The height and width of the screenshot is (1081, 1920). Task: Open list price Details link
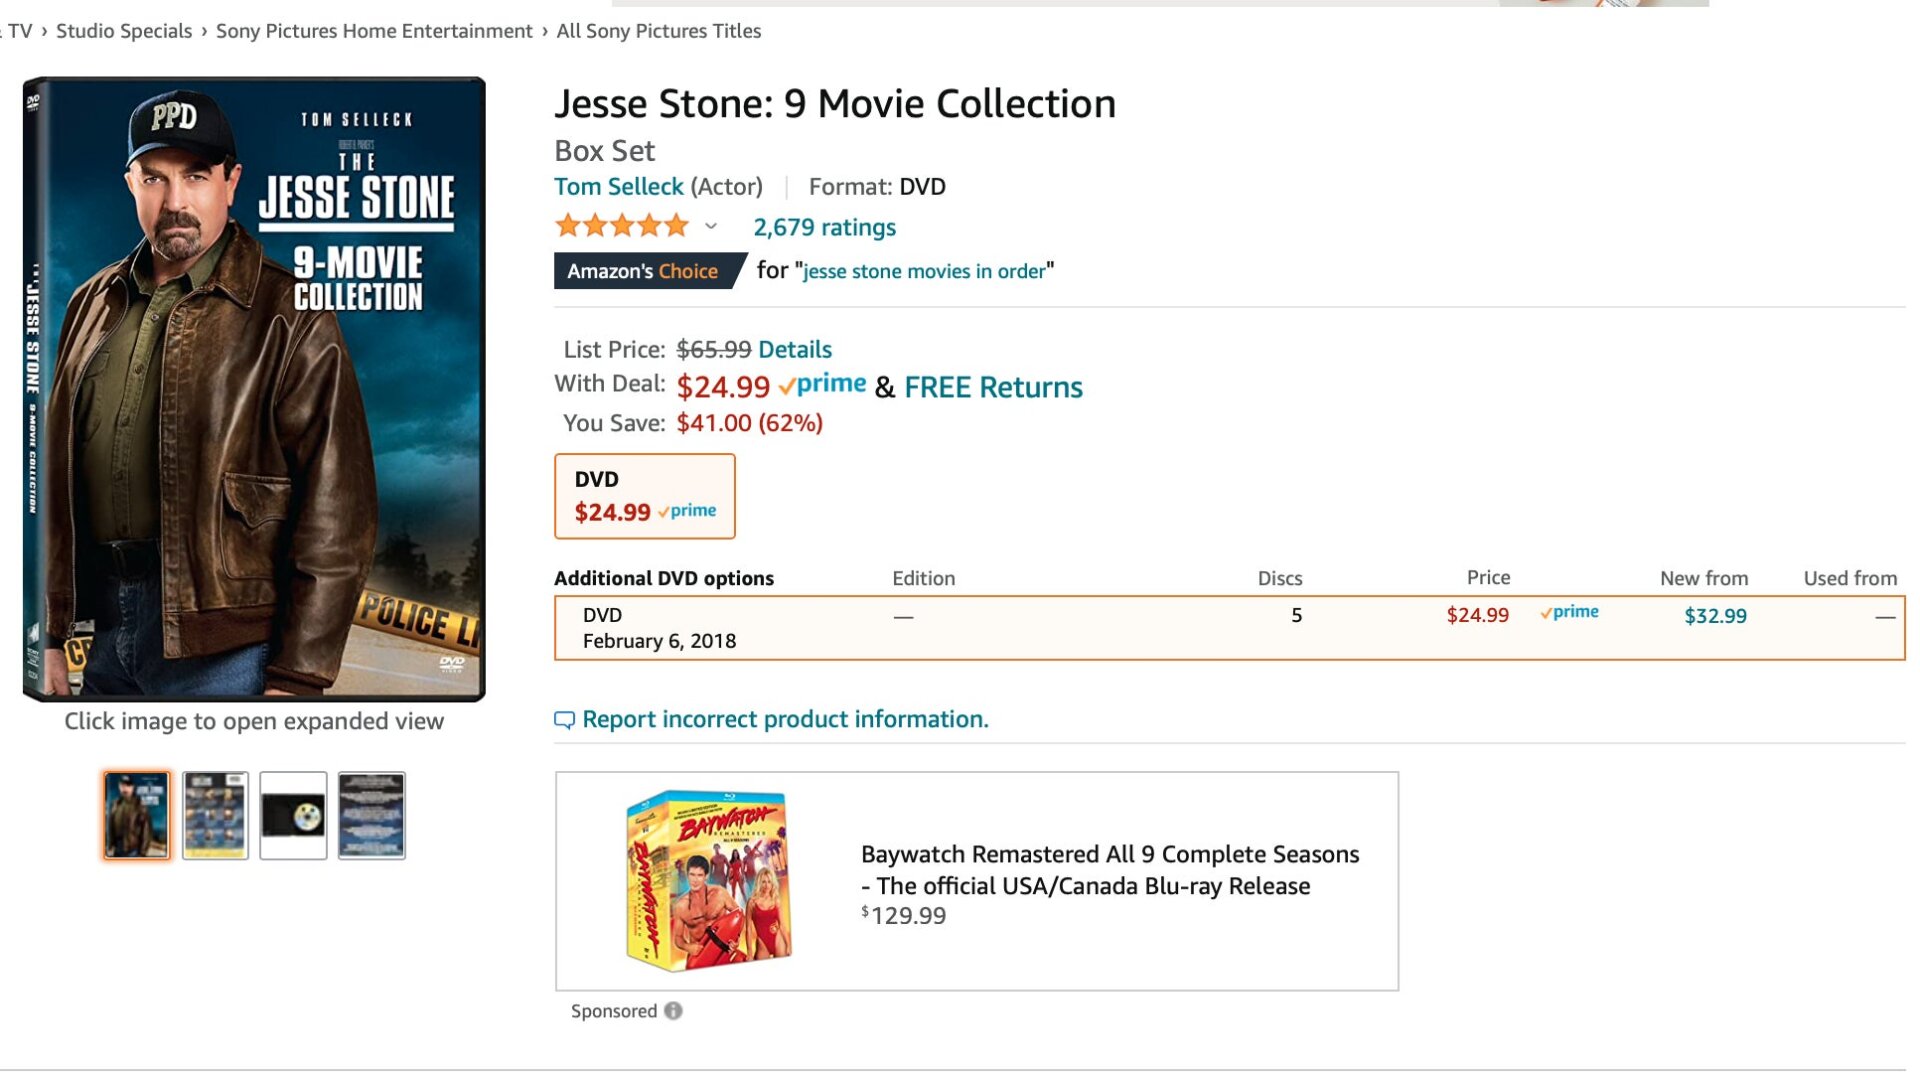(x=794, y=349)
